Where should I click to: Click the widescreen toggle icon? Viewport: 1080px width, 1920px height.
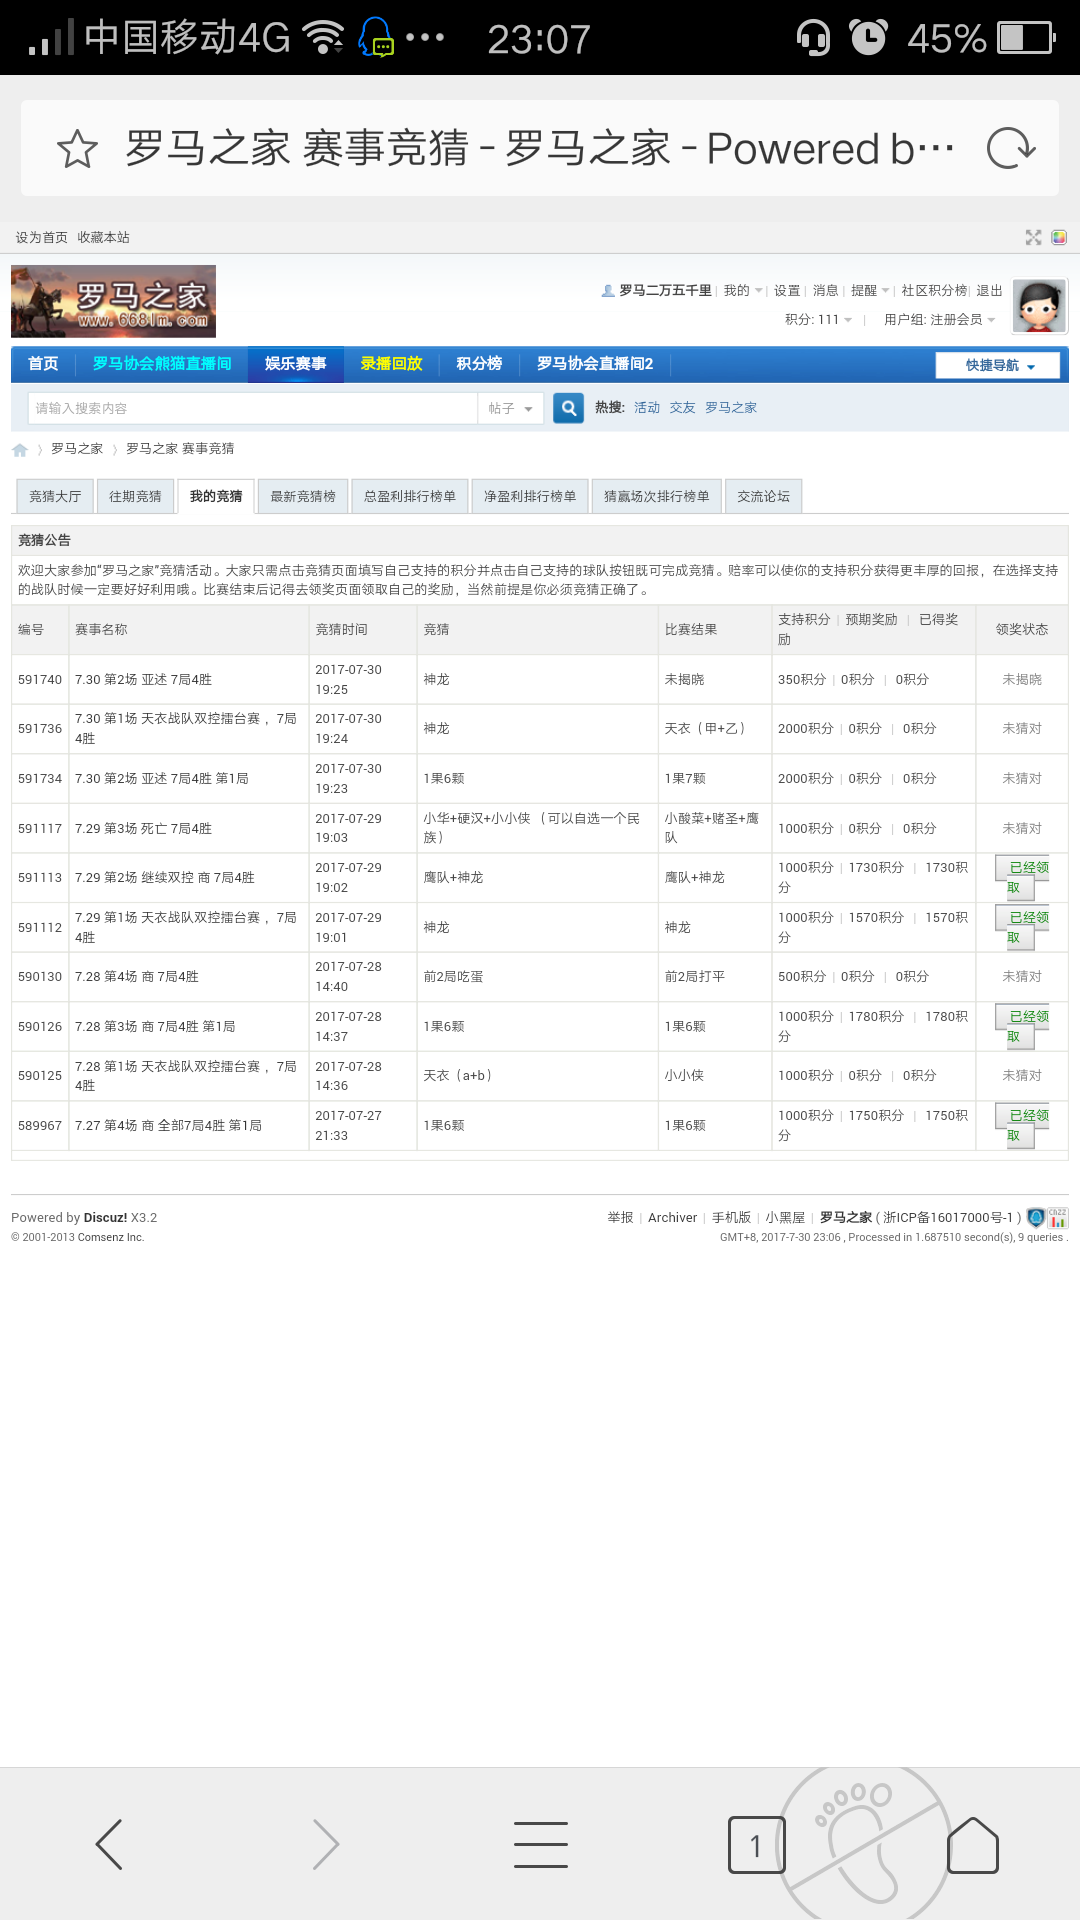click(1034, 237)
